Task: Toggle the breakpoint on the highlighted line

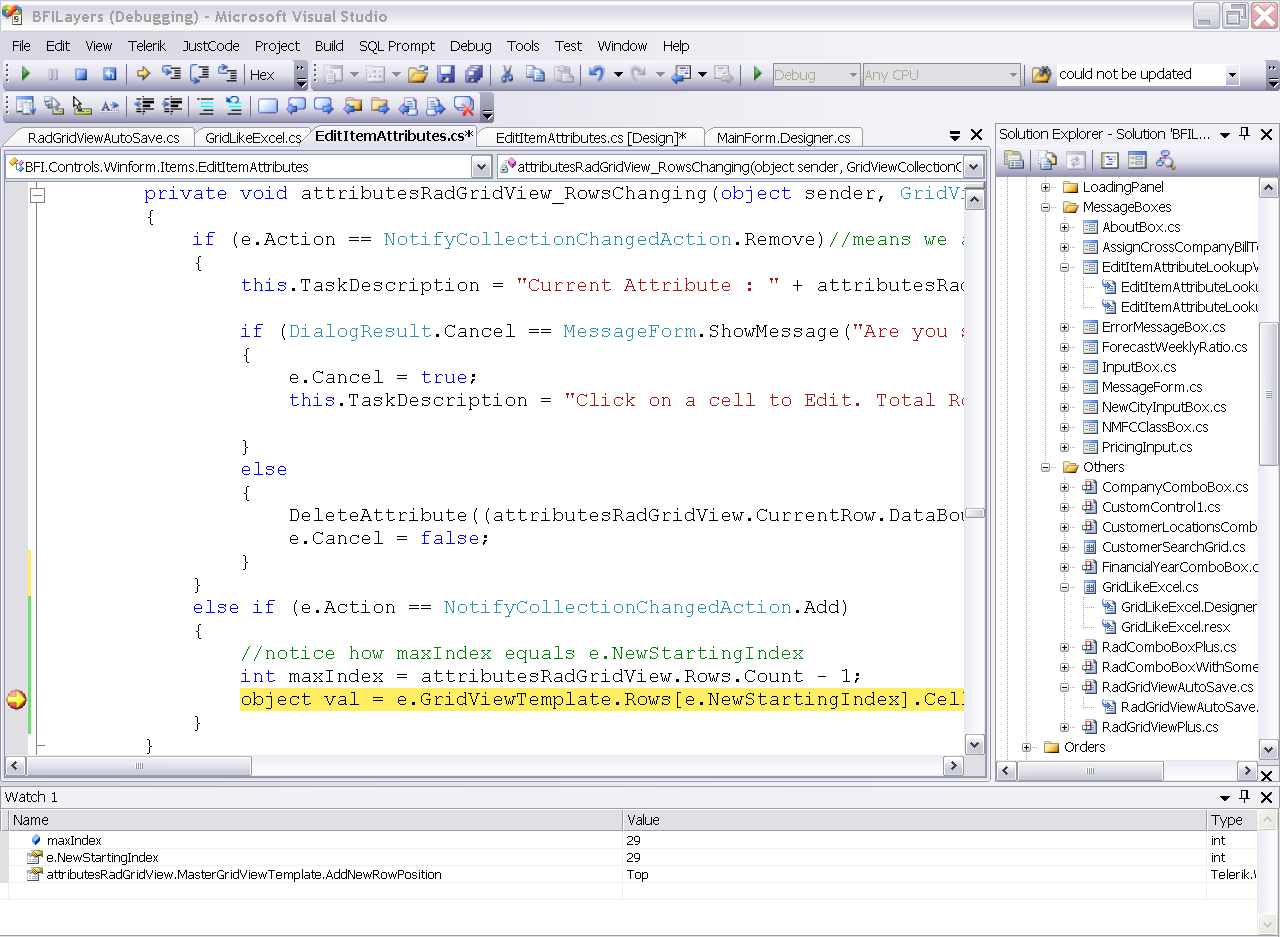Action: click(x=16, y=700)
